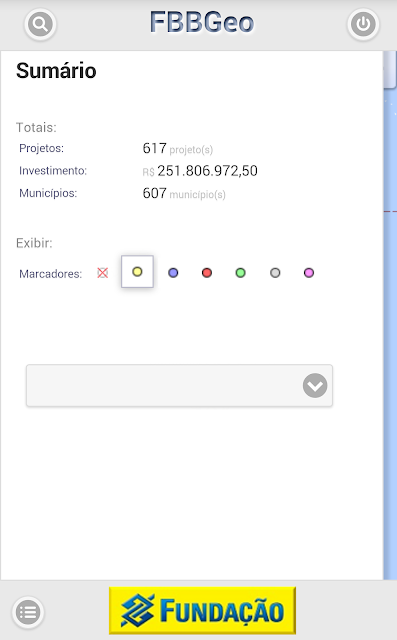Choose the red marker style
This screenshot has height=640, width=397.
point(207,273)
